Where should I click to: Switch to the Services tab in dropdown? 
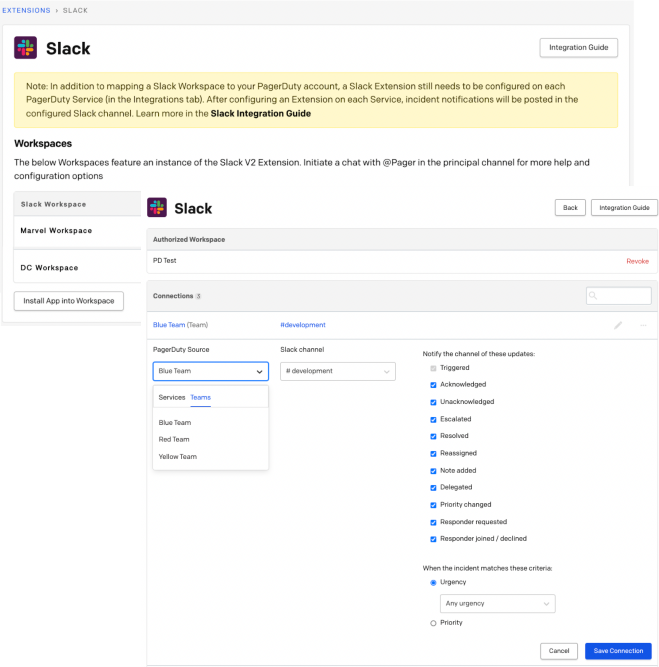tap(171, 398)
